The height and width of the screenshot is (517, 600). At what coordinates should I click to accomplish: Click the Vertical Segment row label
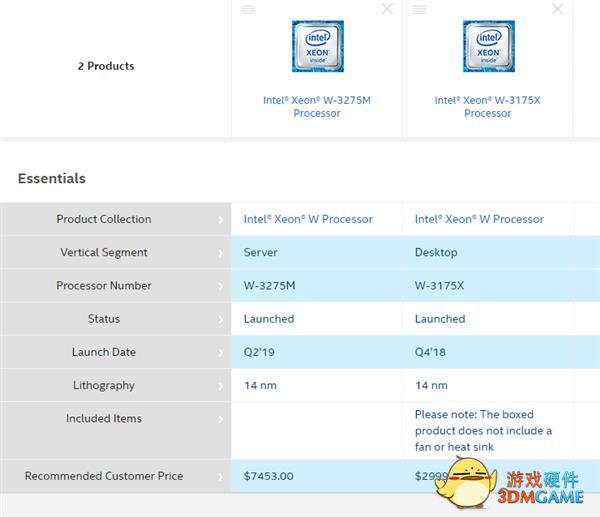104,252
